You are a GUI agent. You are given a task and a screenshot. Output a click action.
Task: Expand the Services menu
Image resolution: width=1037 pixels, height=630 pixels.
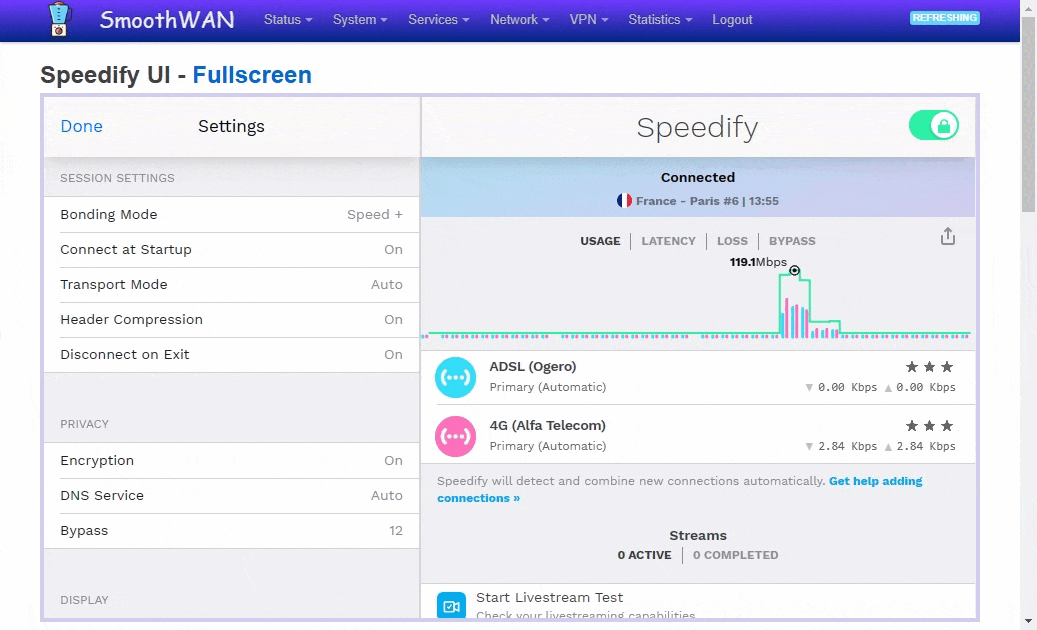tap(438, 20)
